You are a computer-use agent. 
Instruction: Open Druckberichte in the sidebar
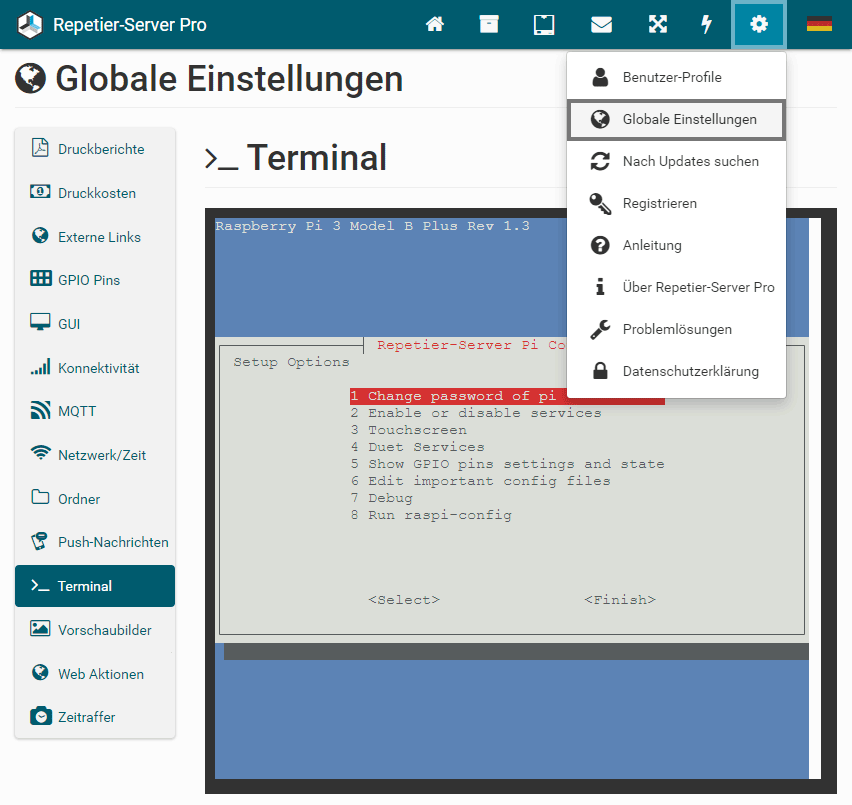pos(95,149)
